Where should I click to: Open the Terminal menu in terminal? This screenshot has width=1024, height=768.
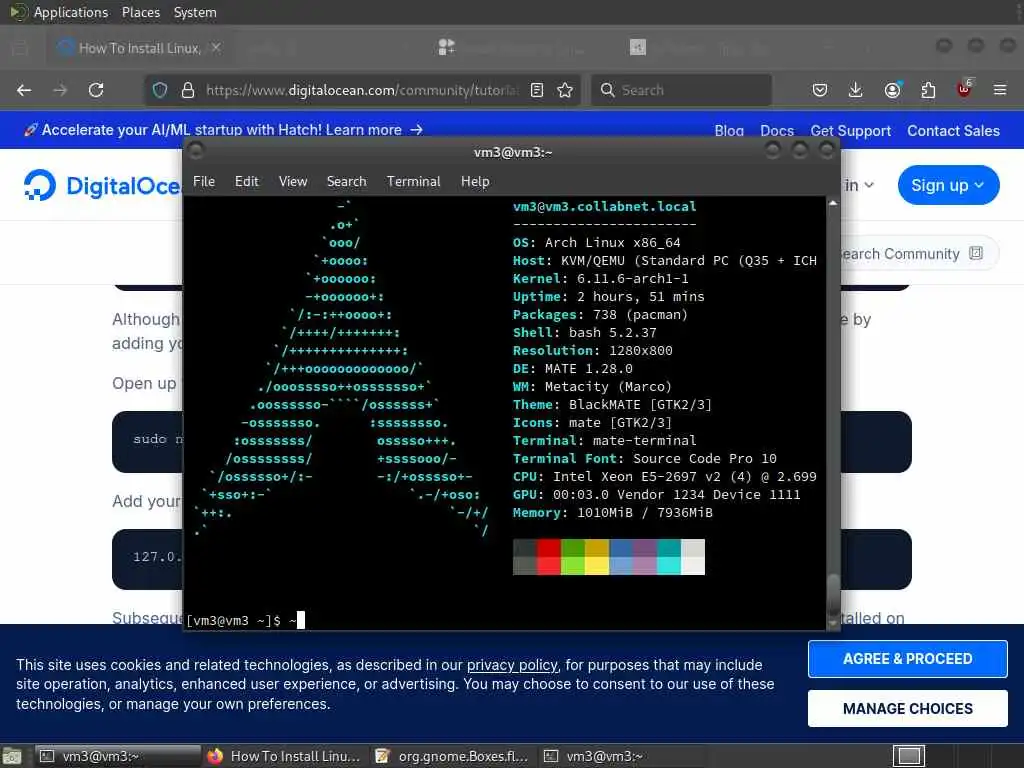(413, 182)
